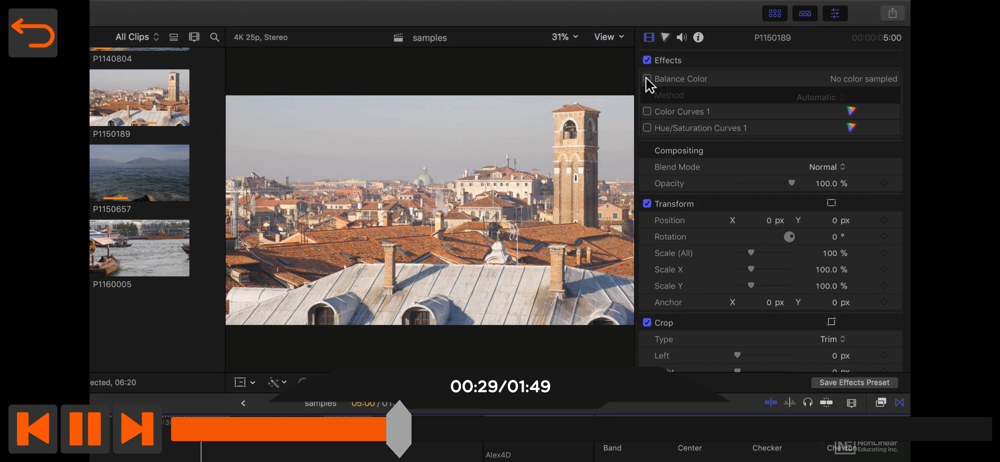Select the Center transition
This screenshot has width=1000, height=462.
click(x=689, y=448)
